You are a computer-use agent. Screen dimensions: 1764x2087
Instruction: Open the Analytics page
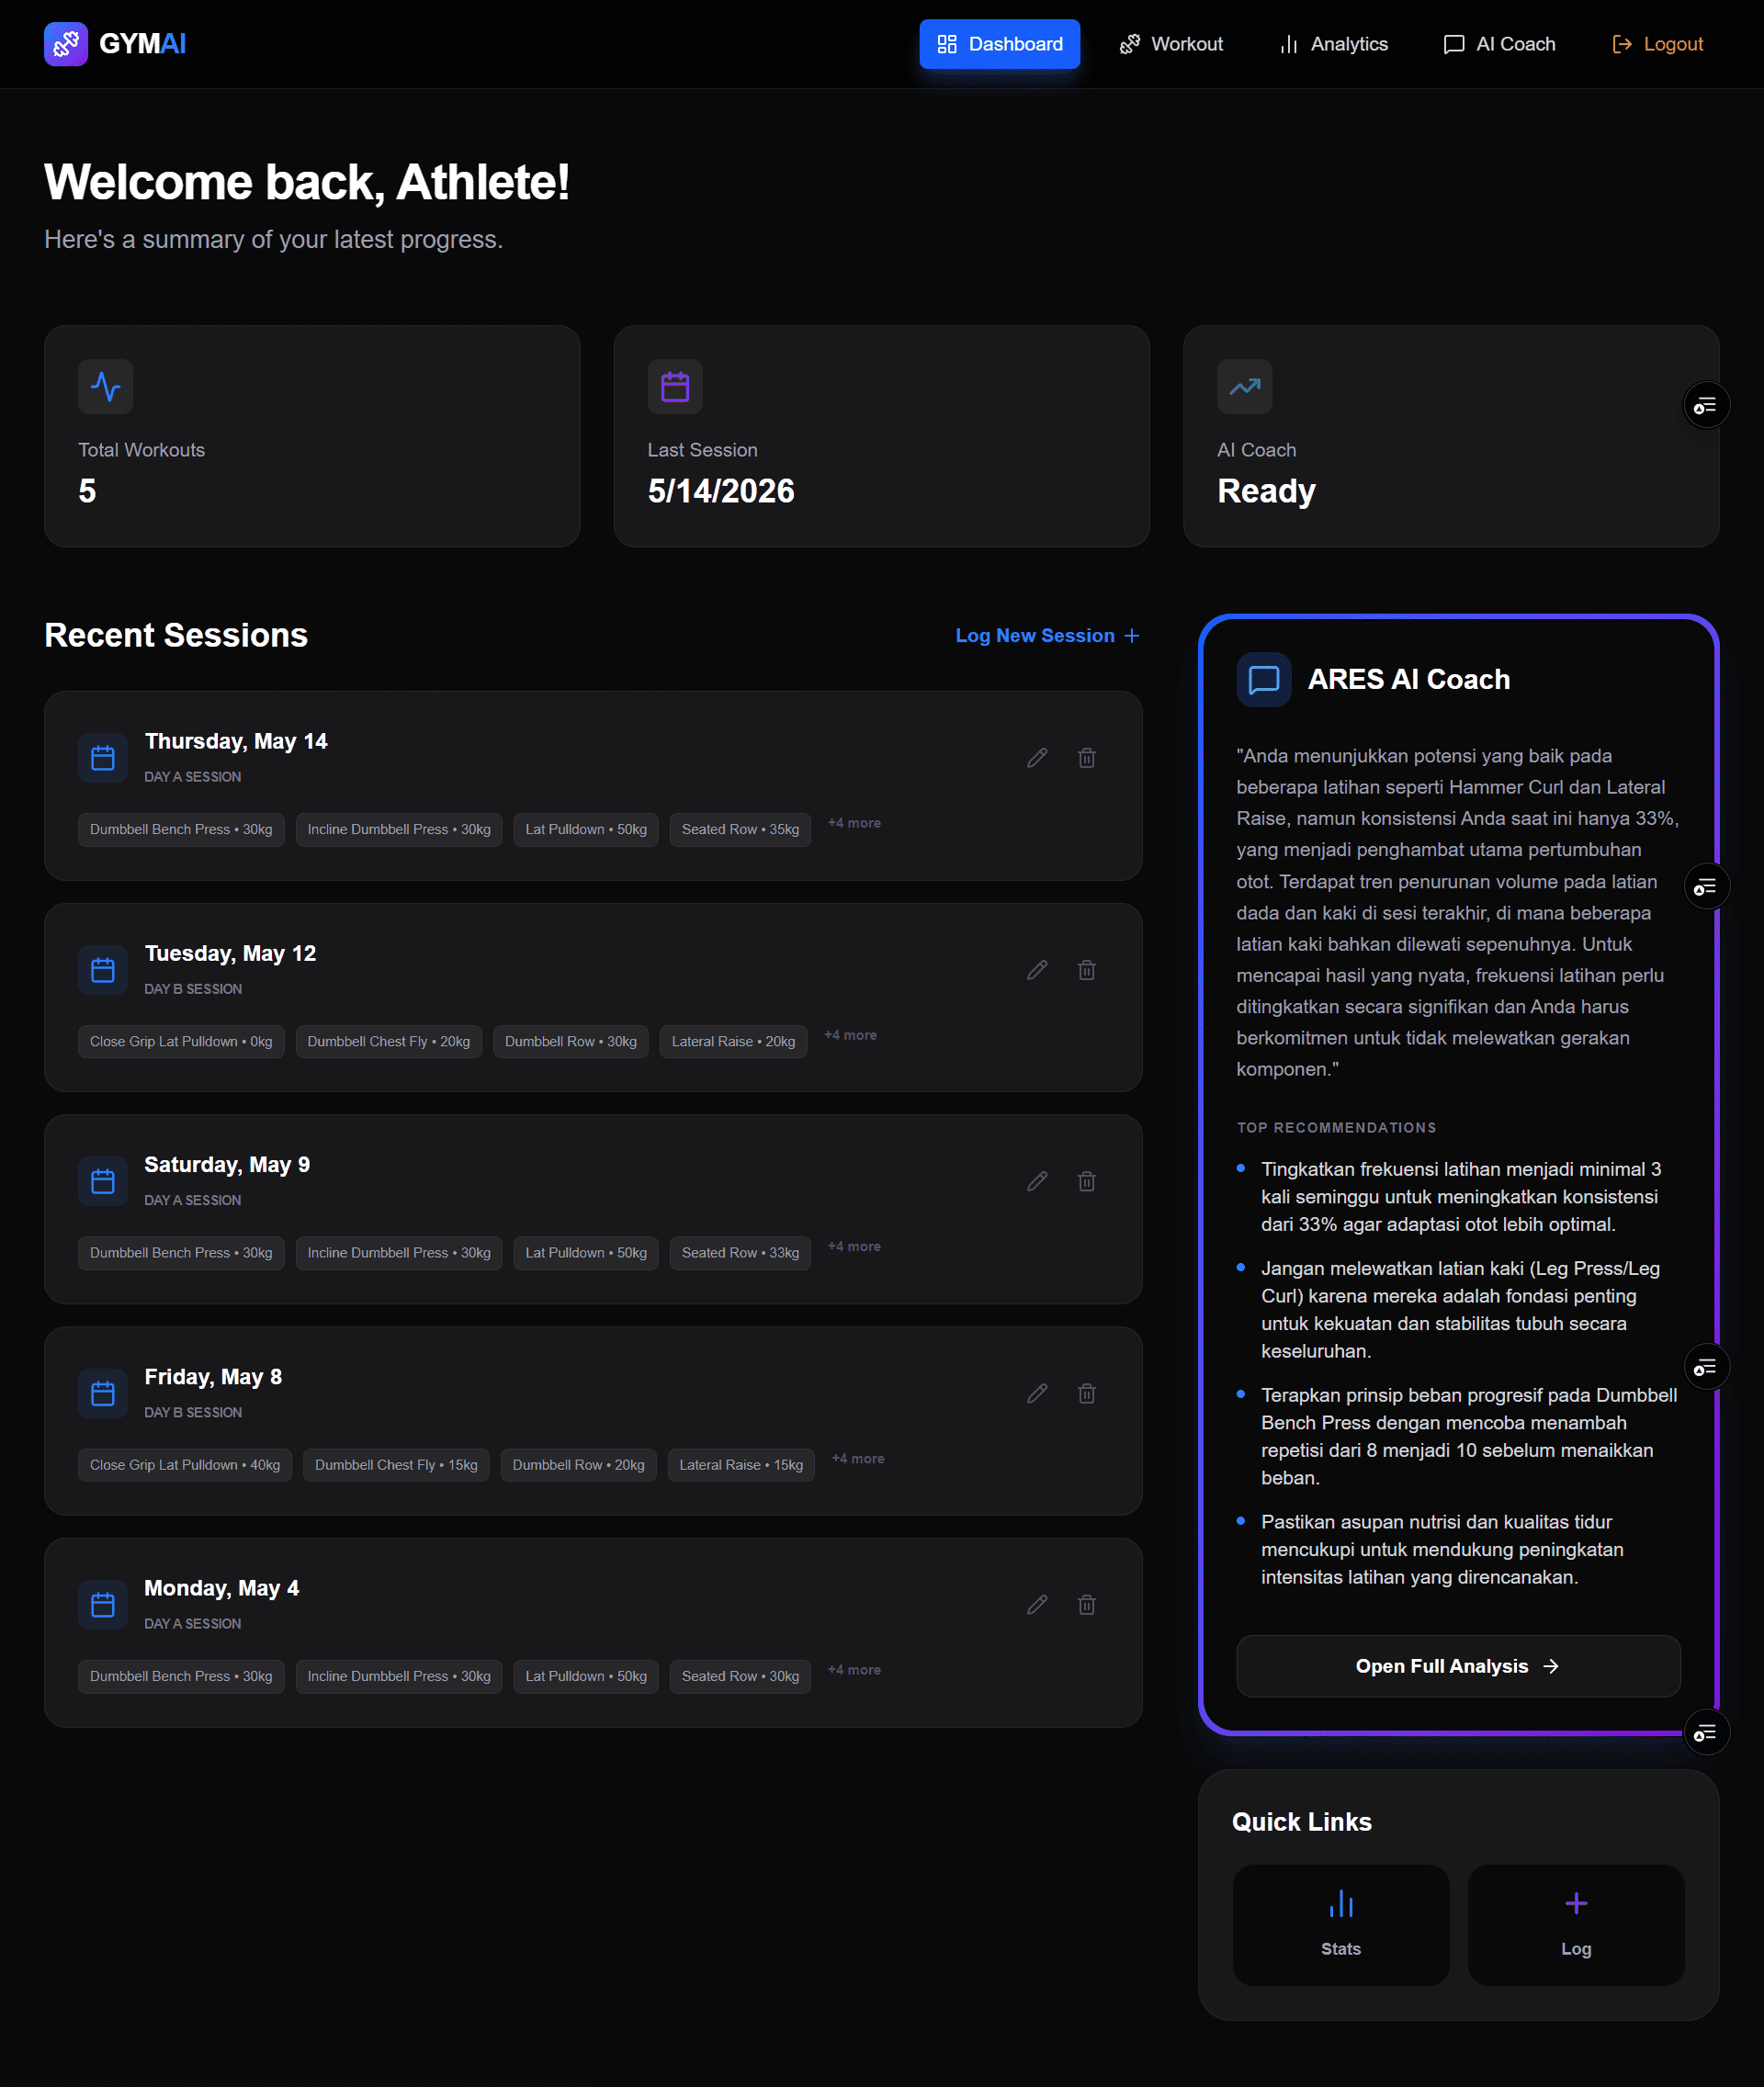(x=1334, y=44)
